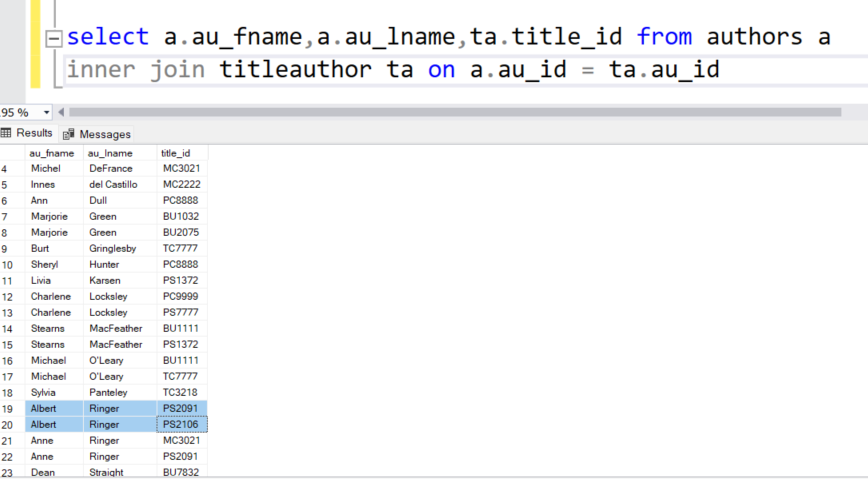Image resolution: width=868 pixels, height=479 pixels.
Task: Click the 'select' keyword in the query
Action: click(108, 37)
